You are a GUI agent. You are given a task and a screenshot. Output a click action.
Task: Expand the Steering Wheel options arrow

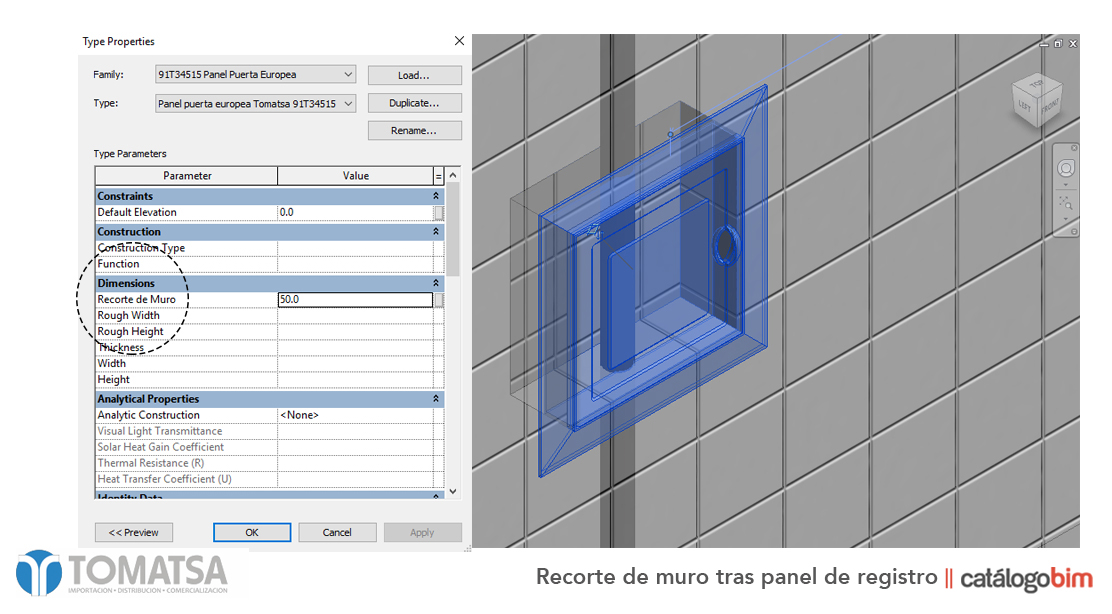[x=1066, y=182]
